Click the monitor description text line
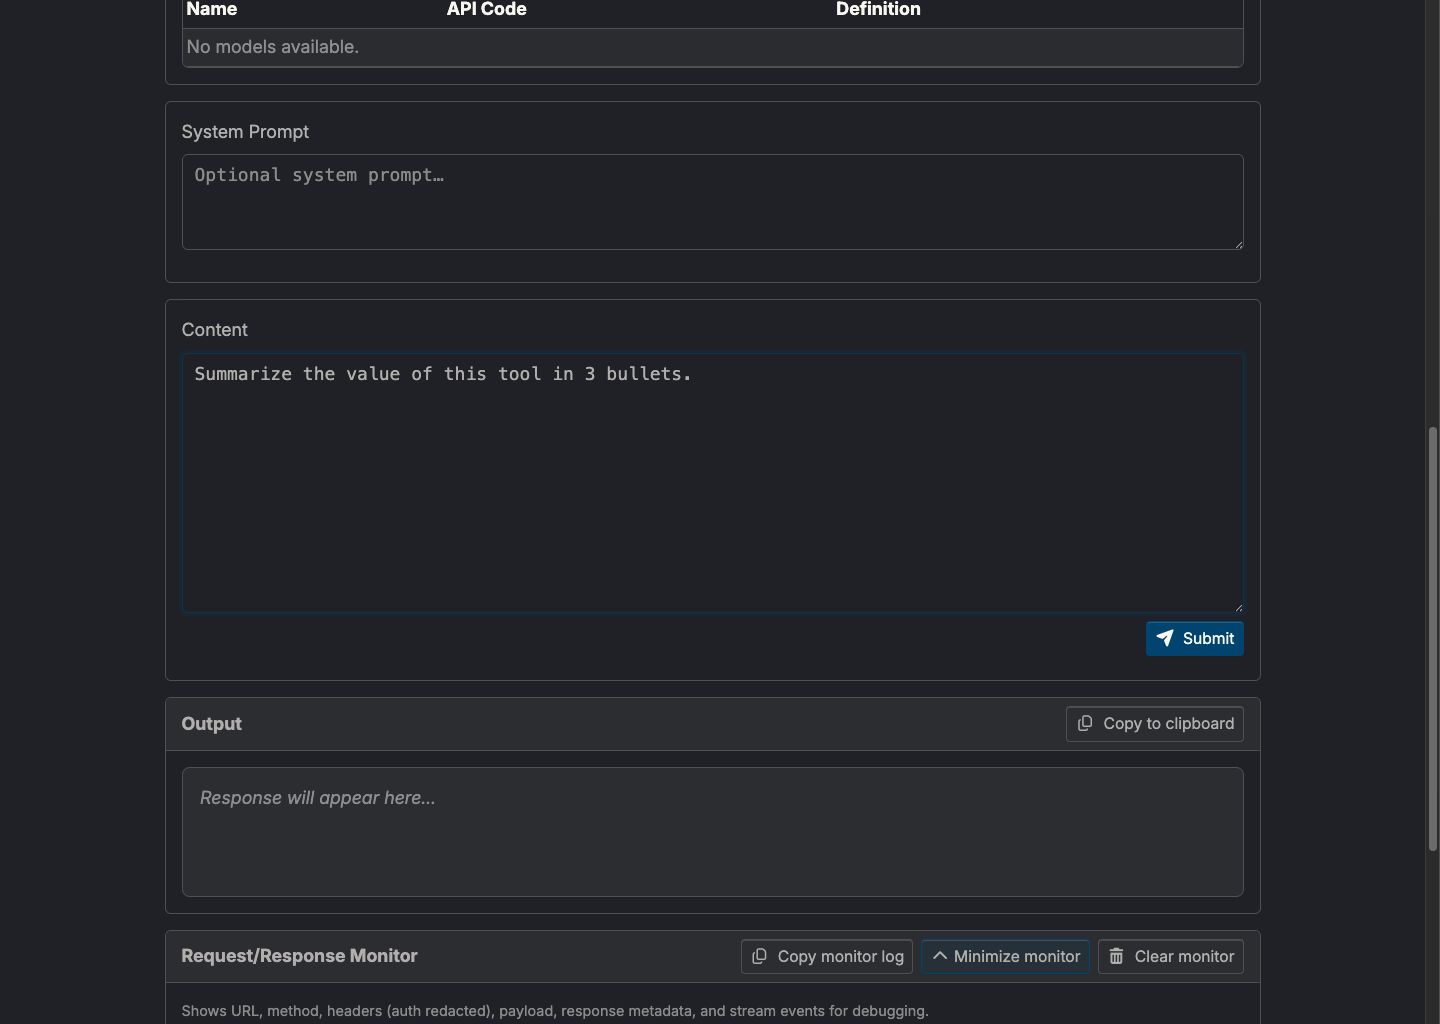The height and width of the screenshot is (1024, 1440). click(x=554, y=1011)
